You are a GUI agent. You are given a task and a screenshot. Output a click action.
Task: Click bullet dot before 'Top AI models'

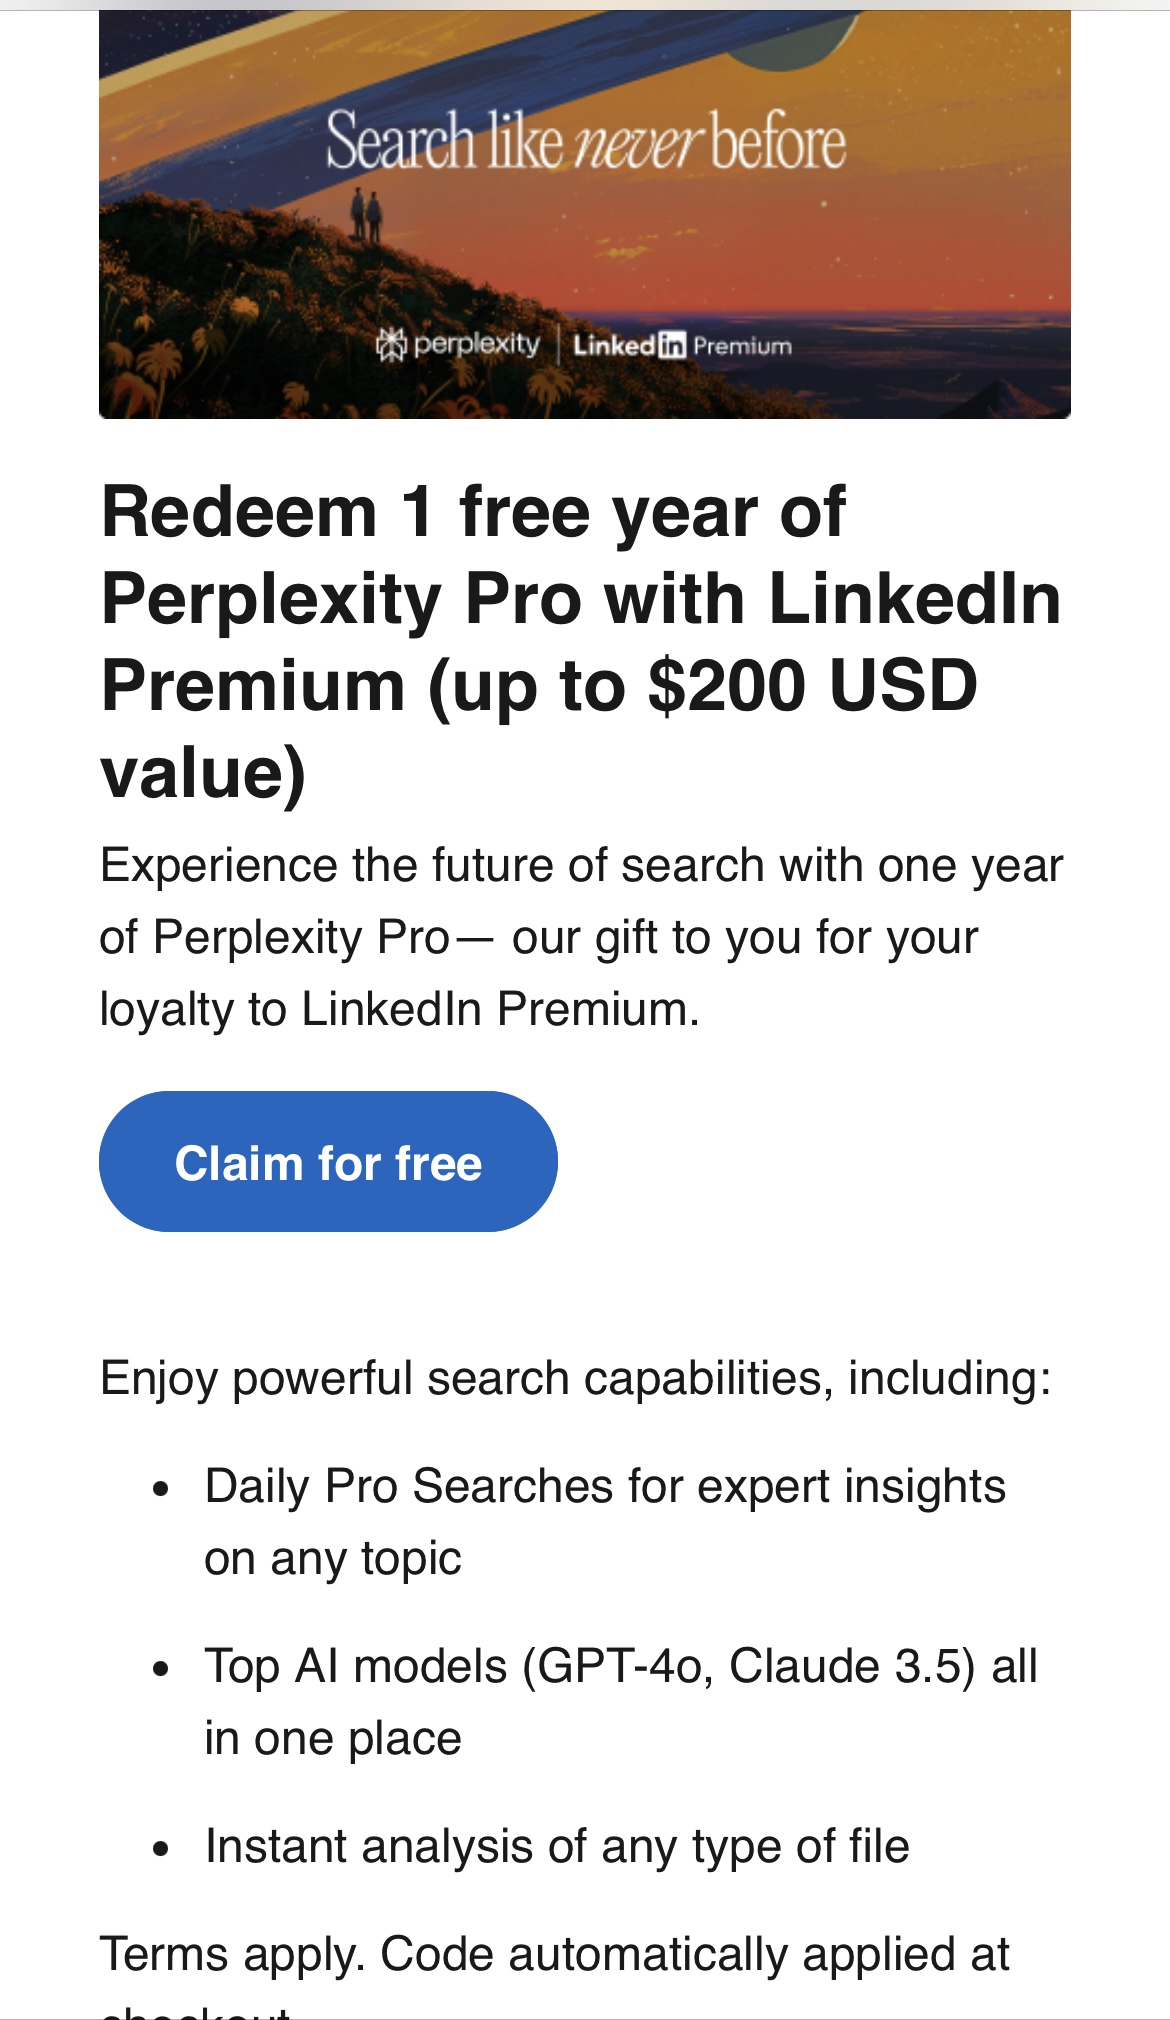tap(161, 1669)
